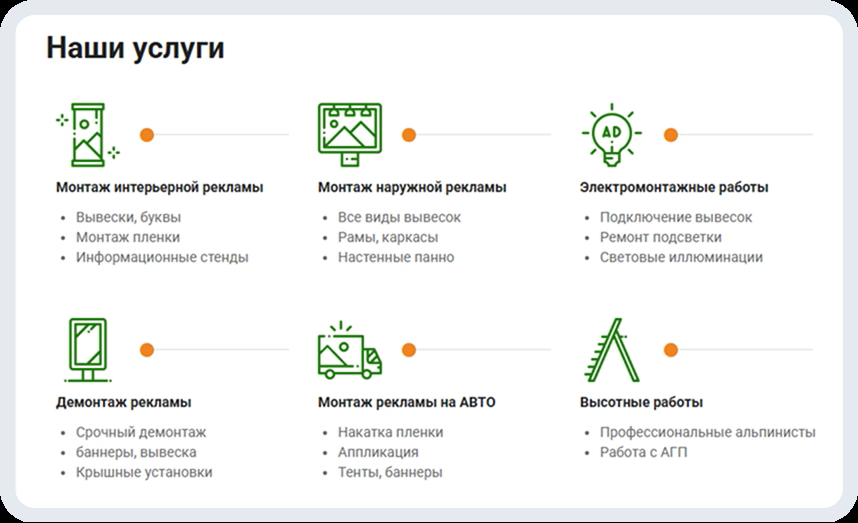The image size is (858, 523).
Task: Open Монтаж наружной рекламы heading
Action: coord(412,187)
